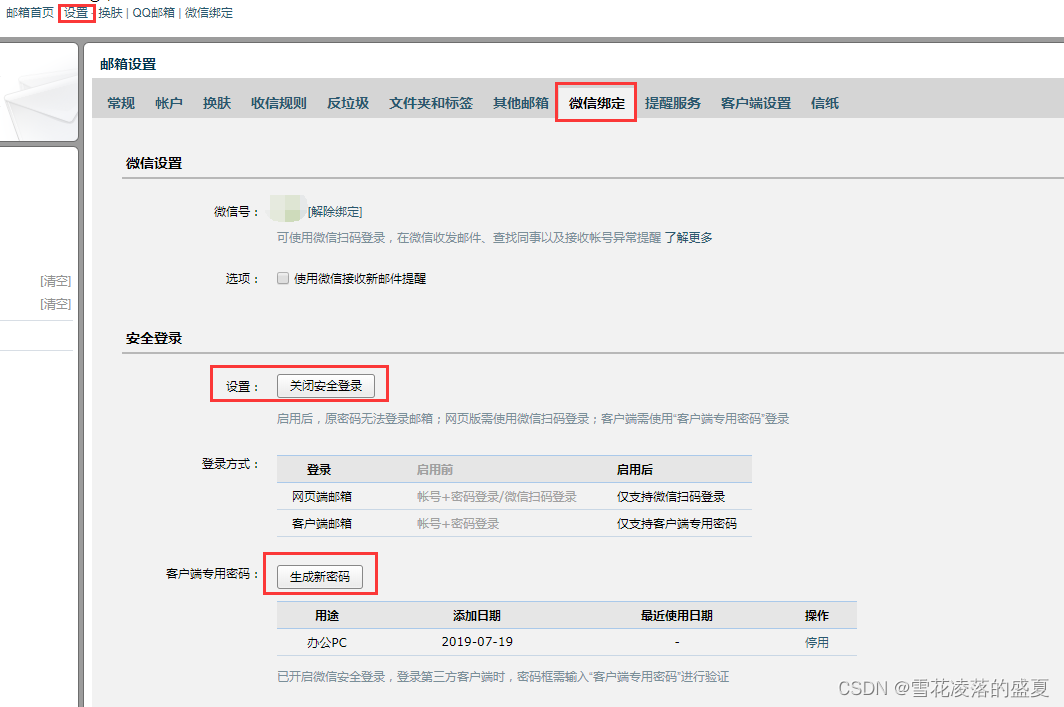Open the 邮箱首页 link
The image size is (1064, 707).
click(30, 13)
